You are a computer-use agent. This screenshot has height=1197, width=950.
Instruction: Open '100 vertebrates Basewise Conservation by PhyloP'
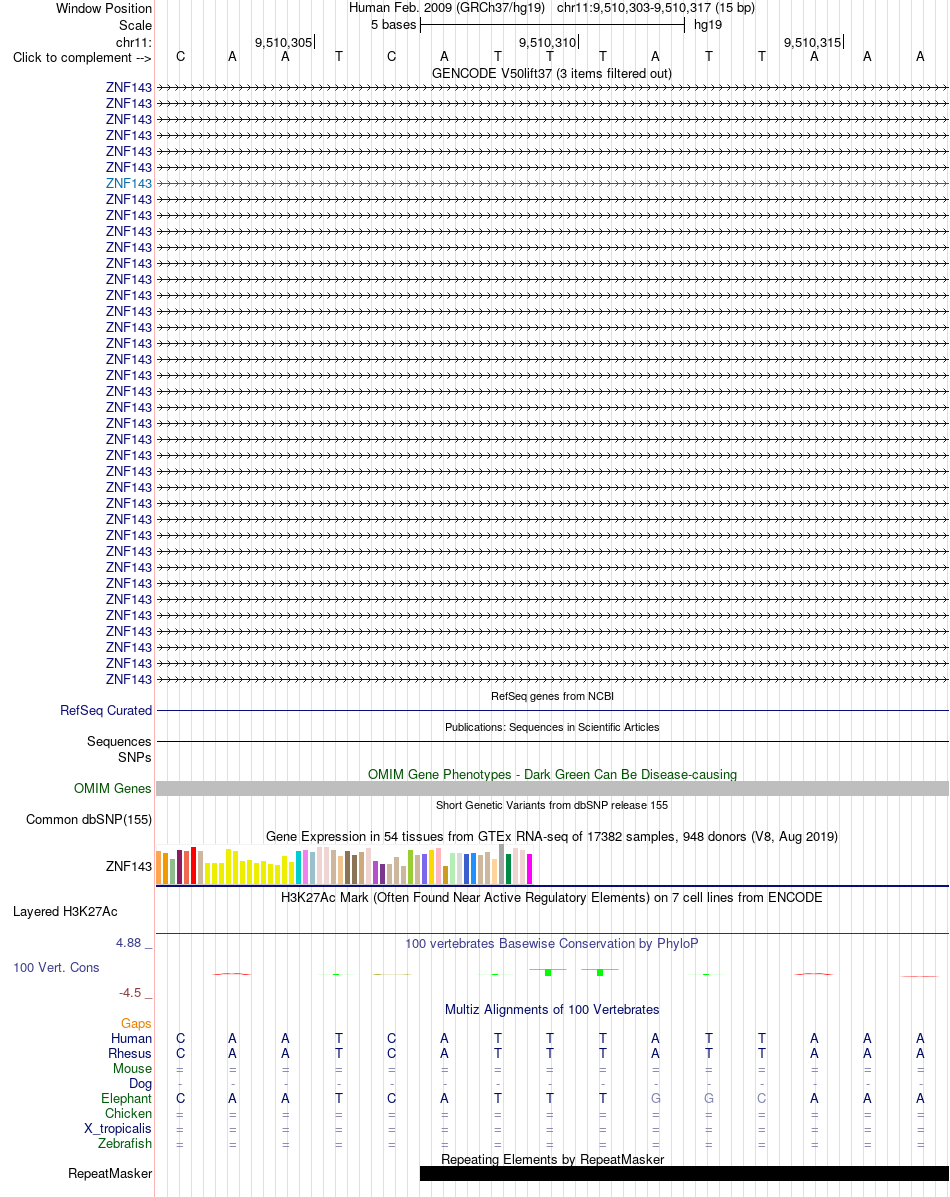552,944
